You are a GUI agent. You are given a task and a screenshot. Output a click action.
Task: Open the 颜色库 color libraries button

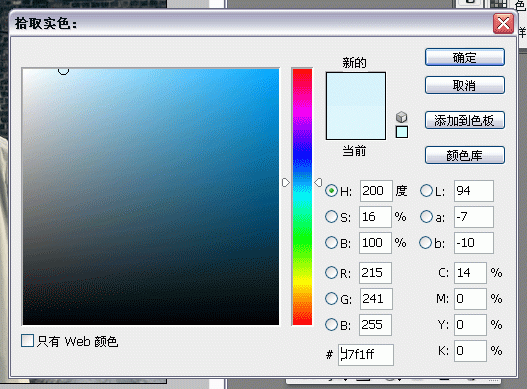pyautogui.click(x=464, y=155)
